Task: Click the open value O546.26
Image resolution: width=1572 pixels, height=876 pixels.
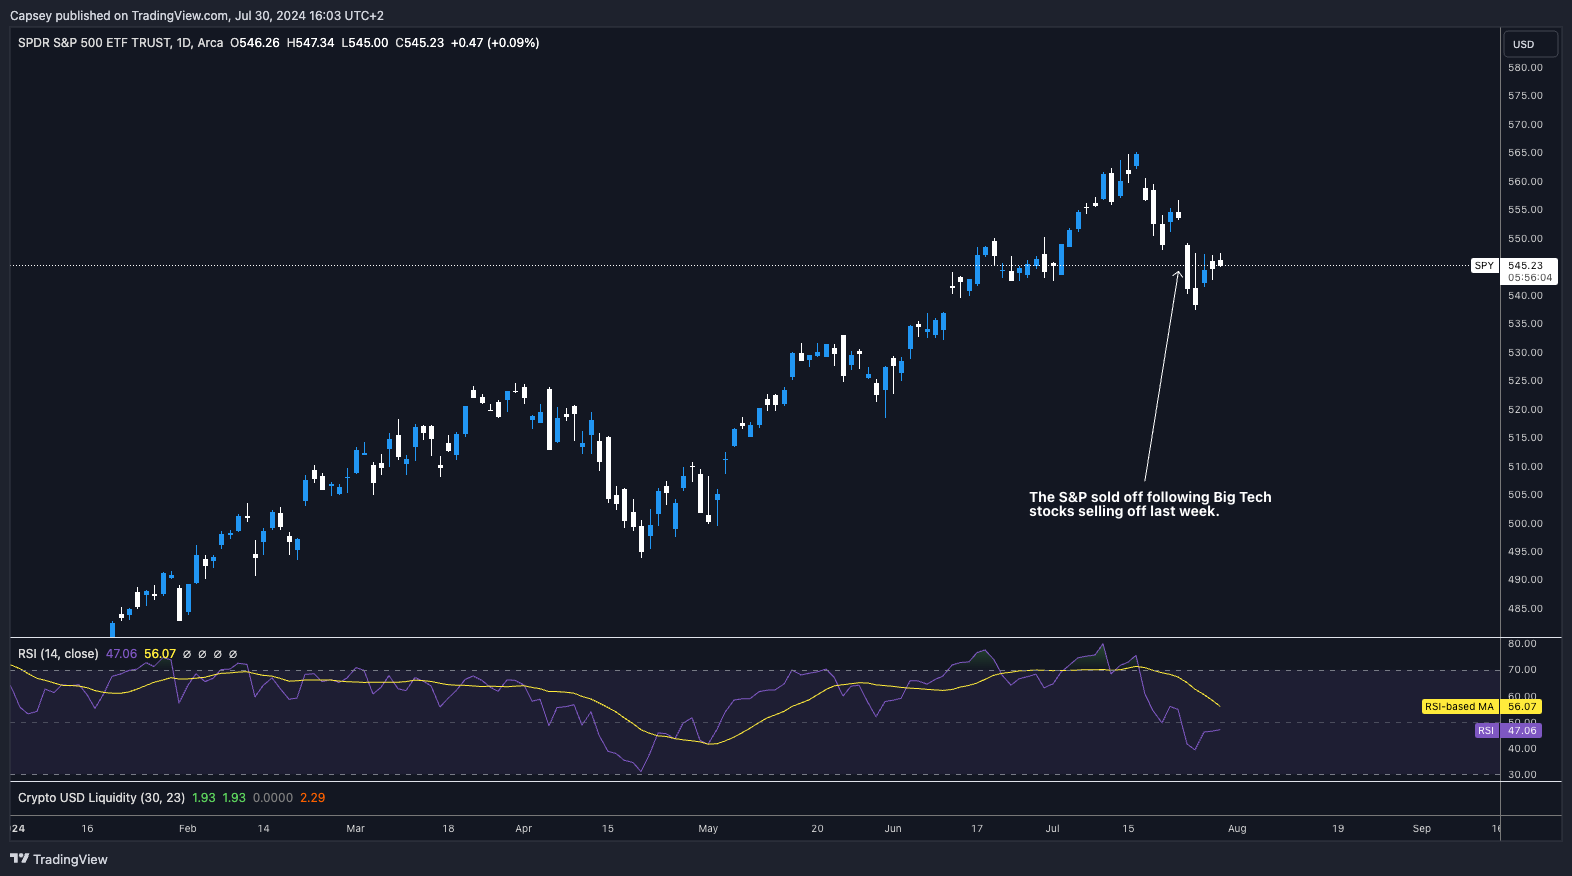Action: click(x=255, y=43)
